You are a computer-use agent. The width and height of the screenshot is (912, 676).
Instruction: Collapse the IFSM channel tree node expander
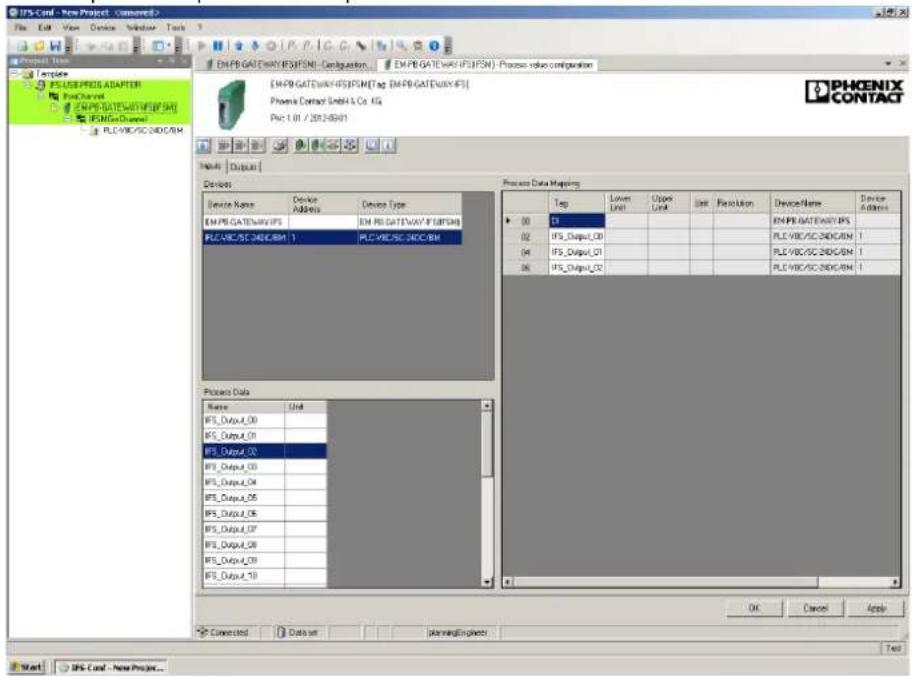68,119
